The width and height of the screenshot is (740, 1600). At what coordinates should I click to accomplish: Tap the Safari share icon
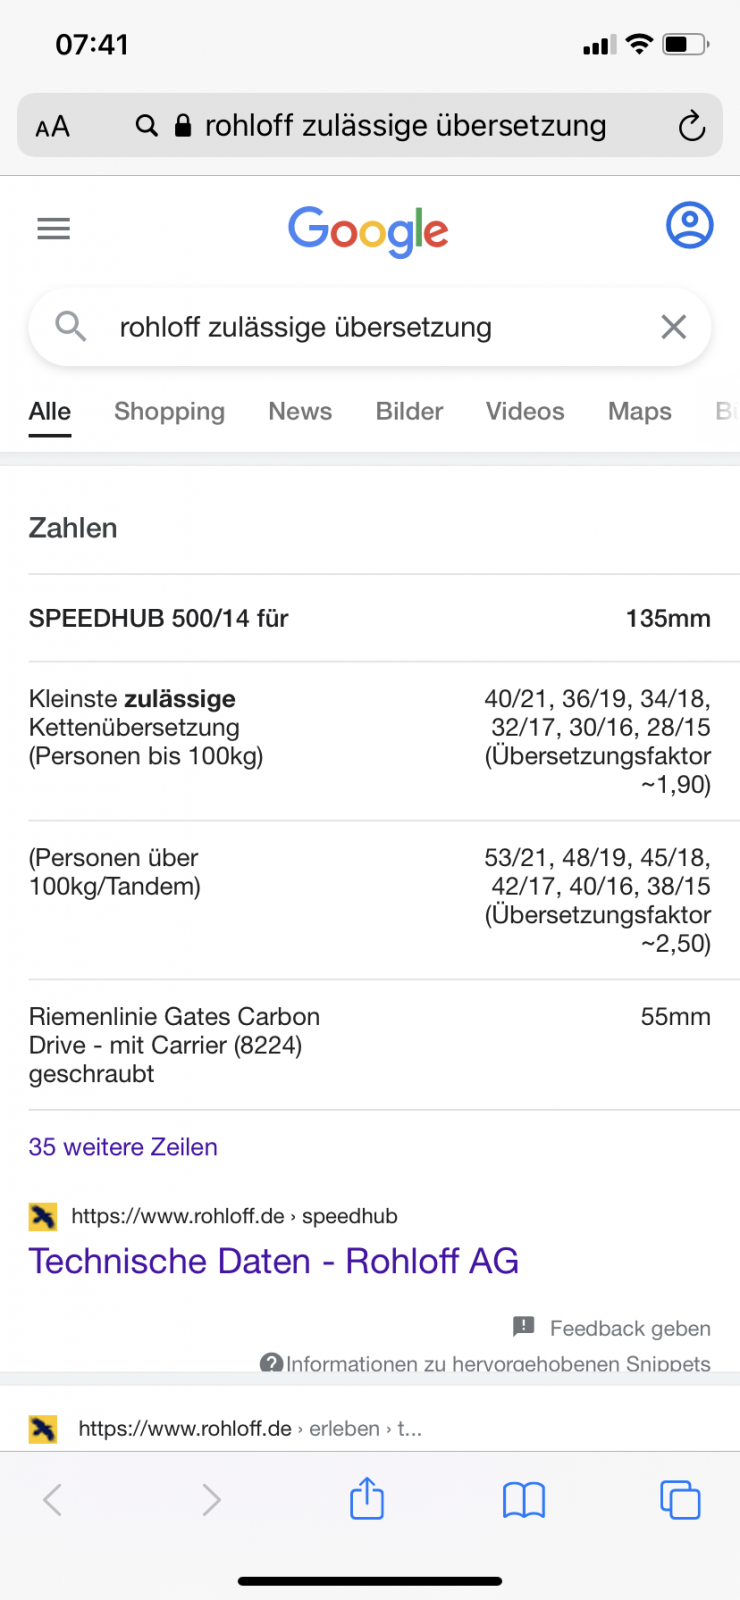(x=367, y=1499)
